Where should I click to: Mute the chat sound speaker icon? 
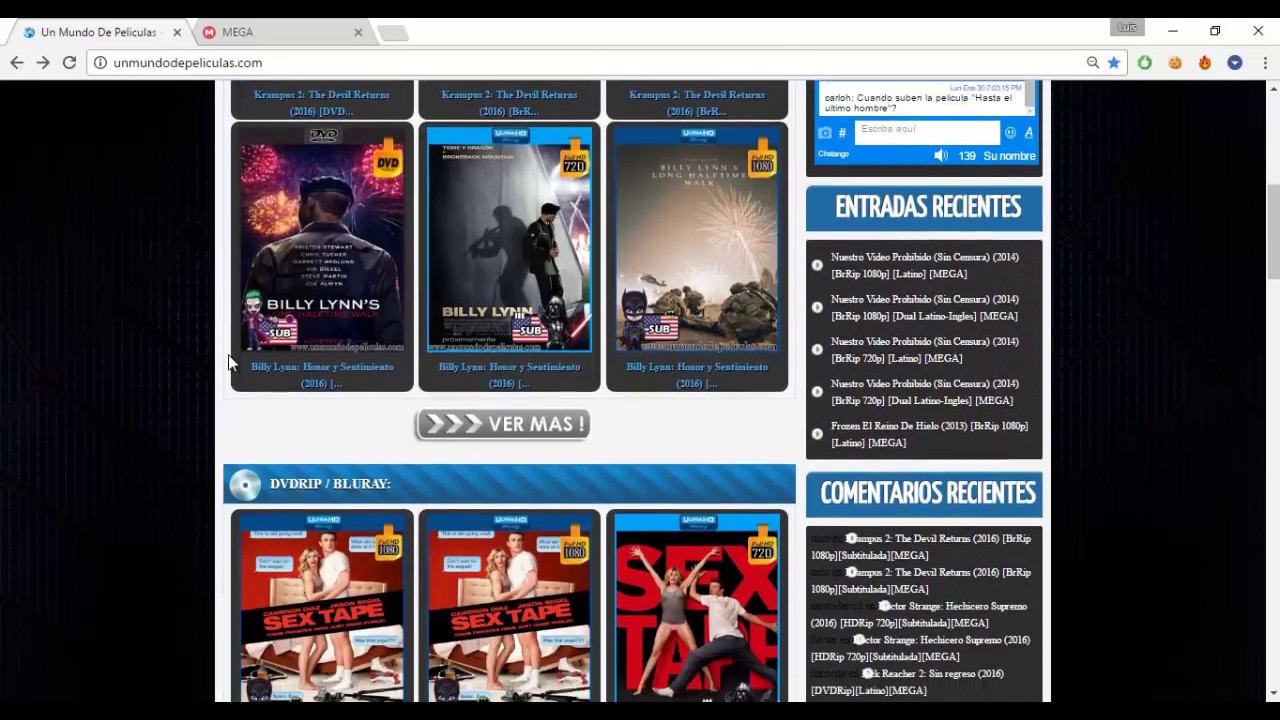coord(941,156)
